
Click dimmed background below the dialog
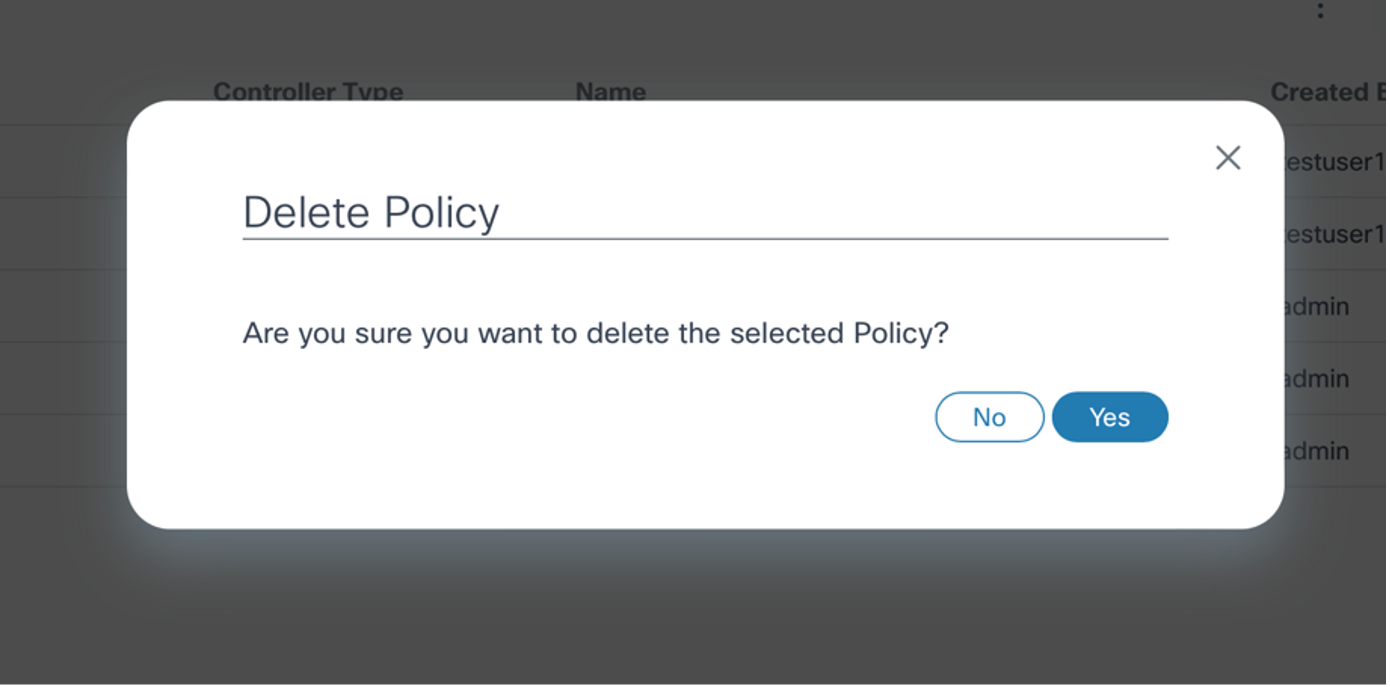point(700,610)
